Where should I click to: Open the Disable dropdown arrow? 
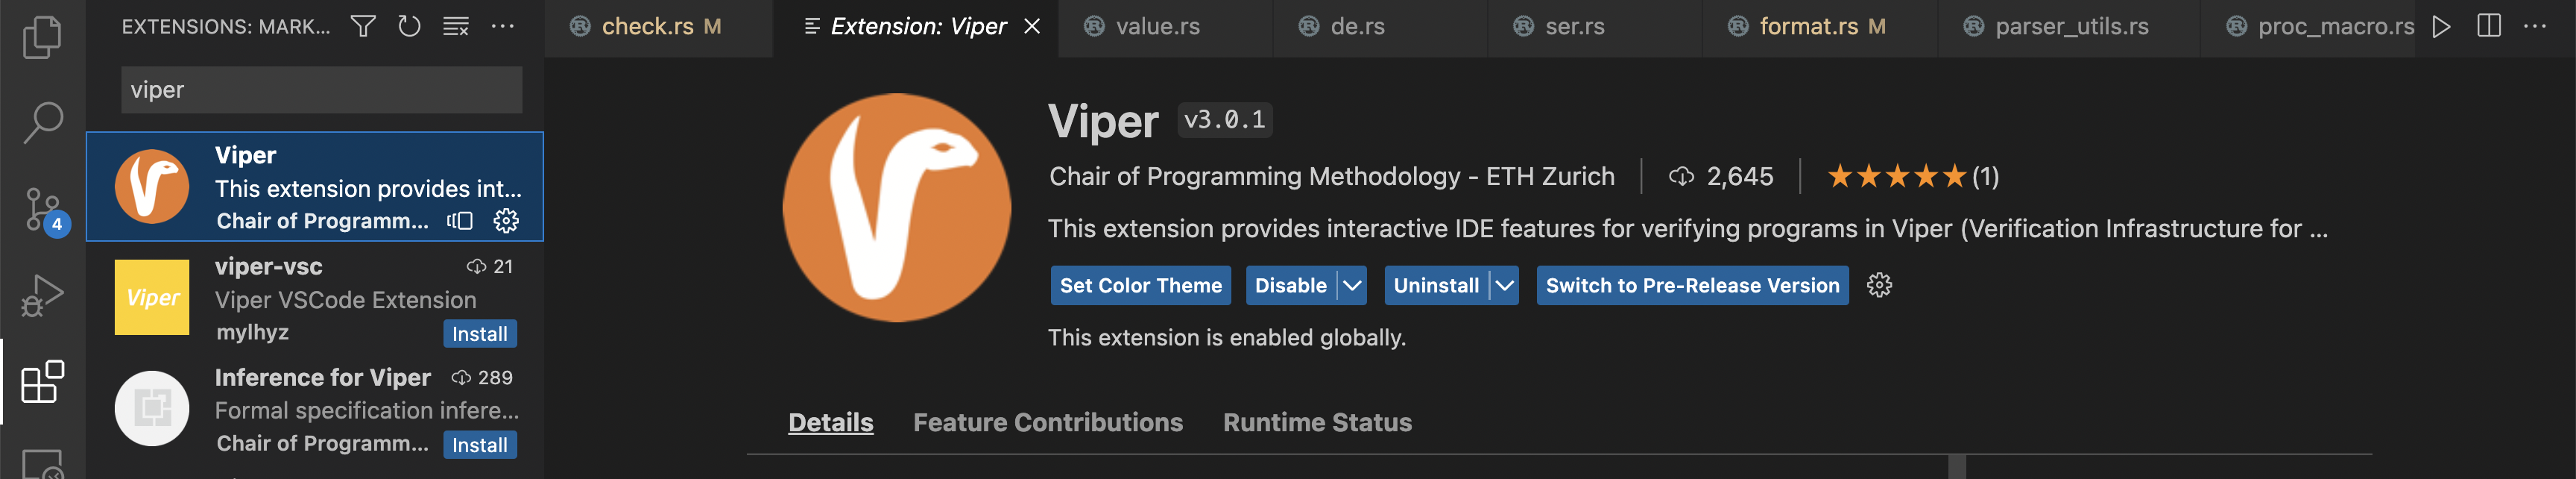1352,285
